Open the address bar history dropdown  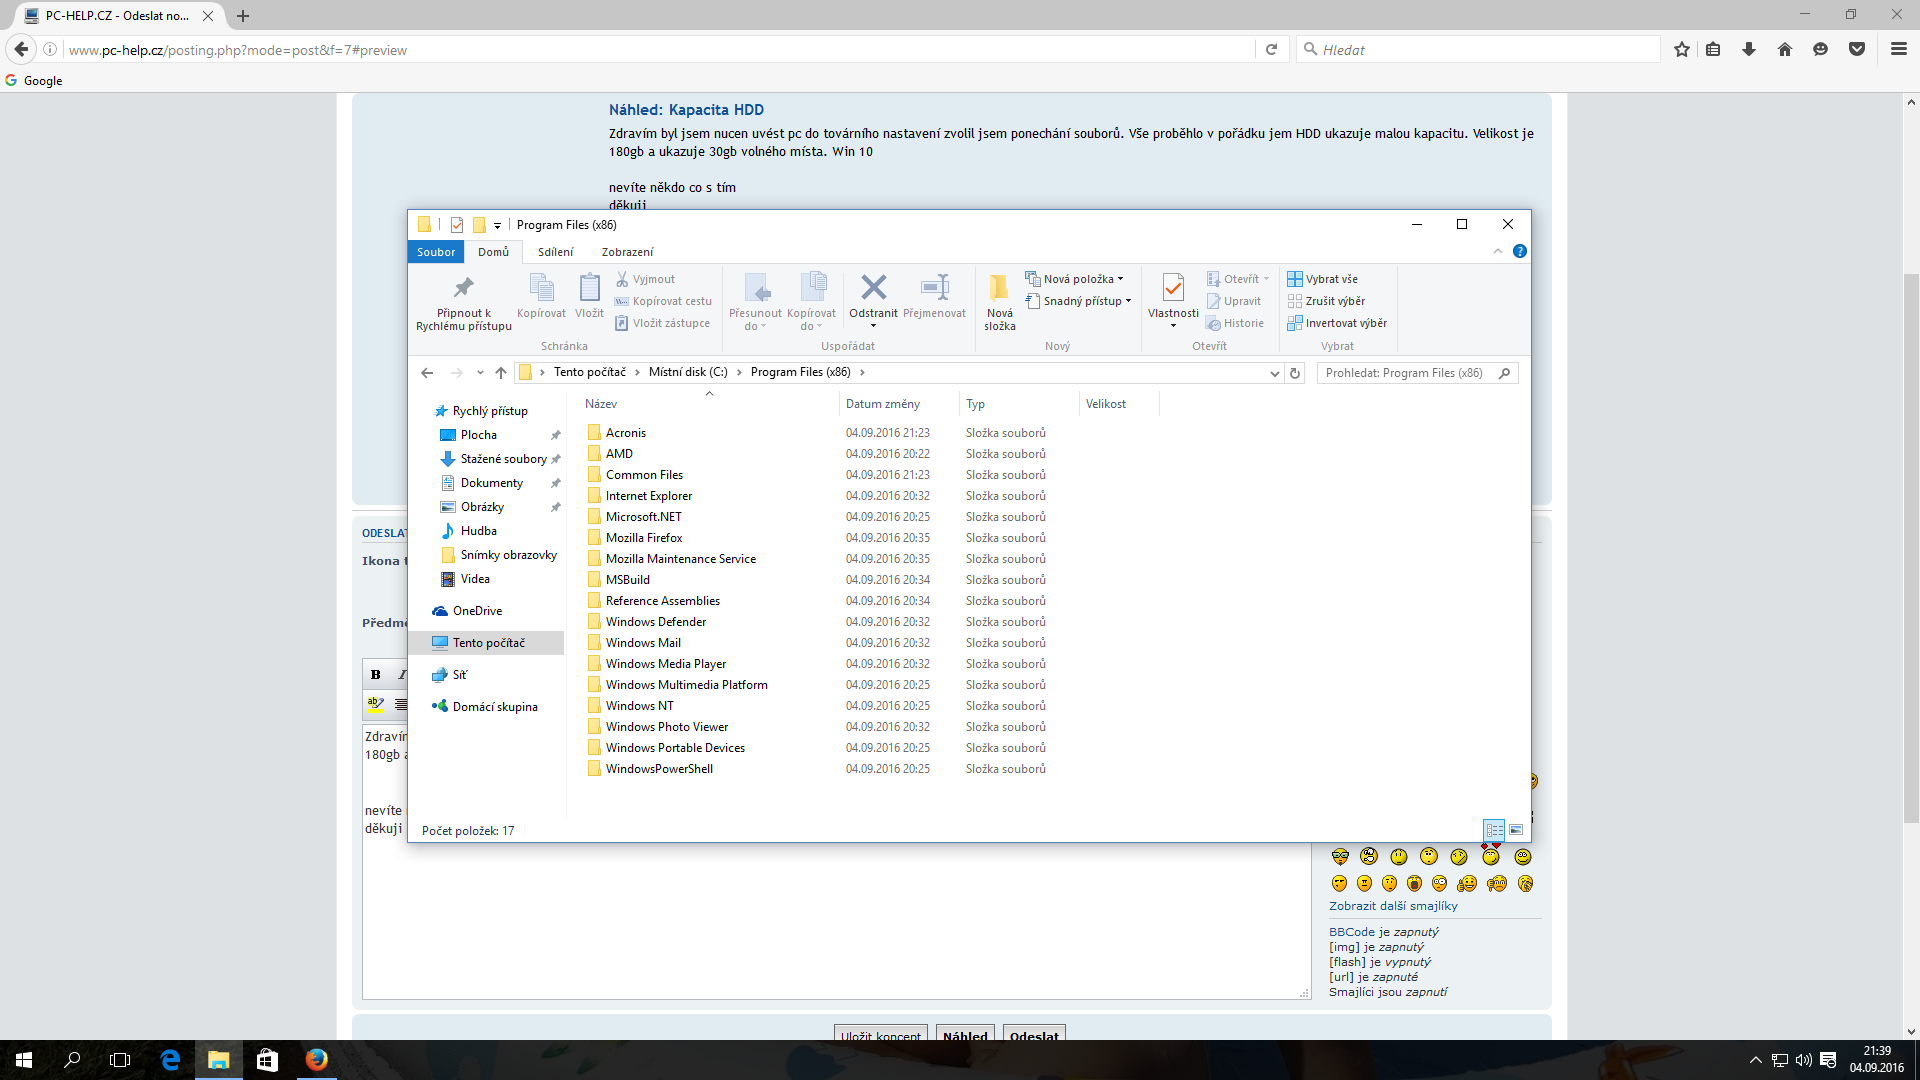(1274, 373)
